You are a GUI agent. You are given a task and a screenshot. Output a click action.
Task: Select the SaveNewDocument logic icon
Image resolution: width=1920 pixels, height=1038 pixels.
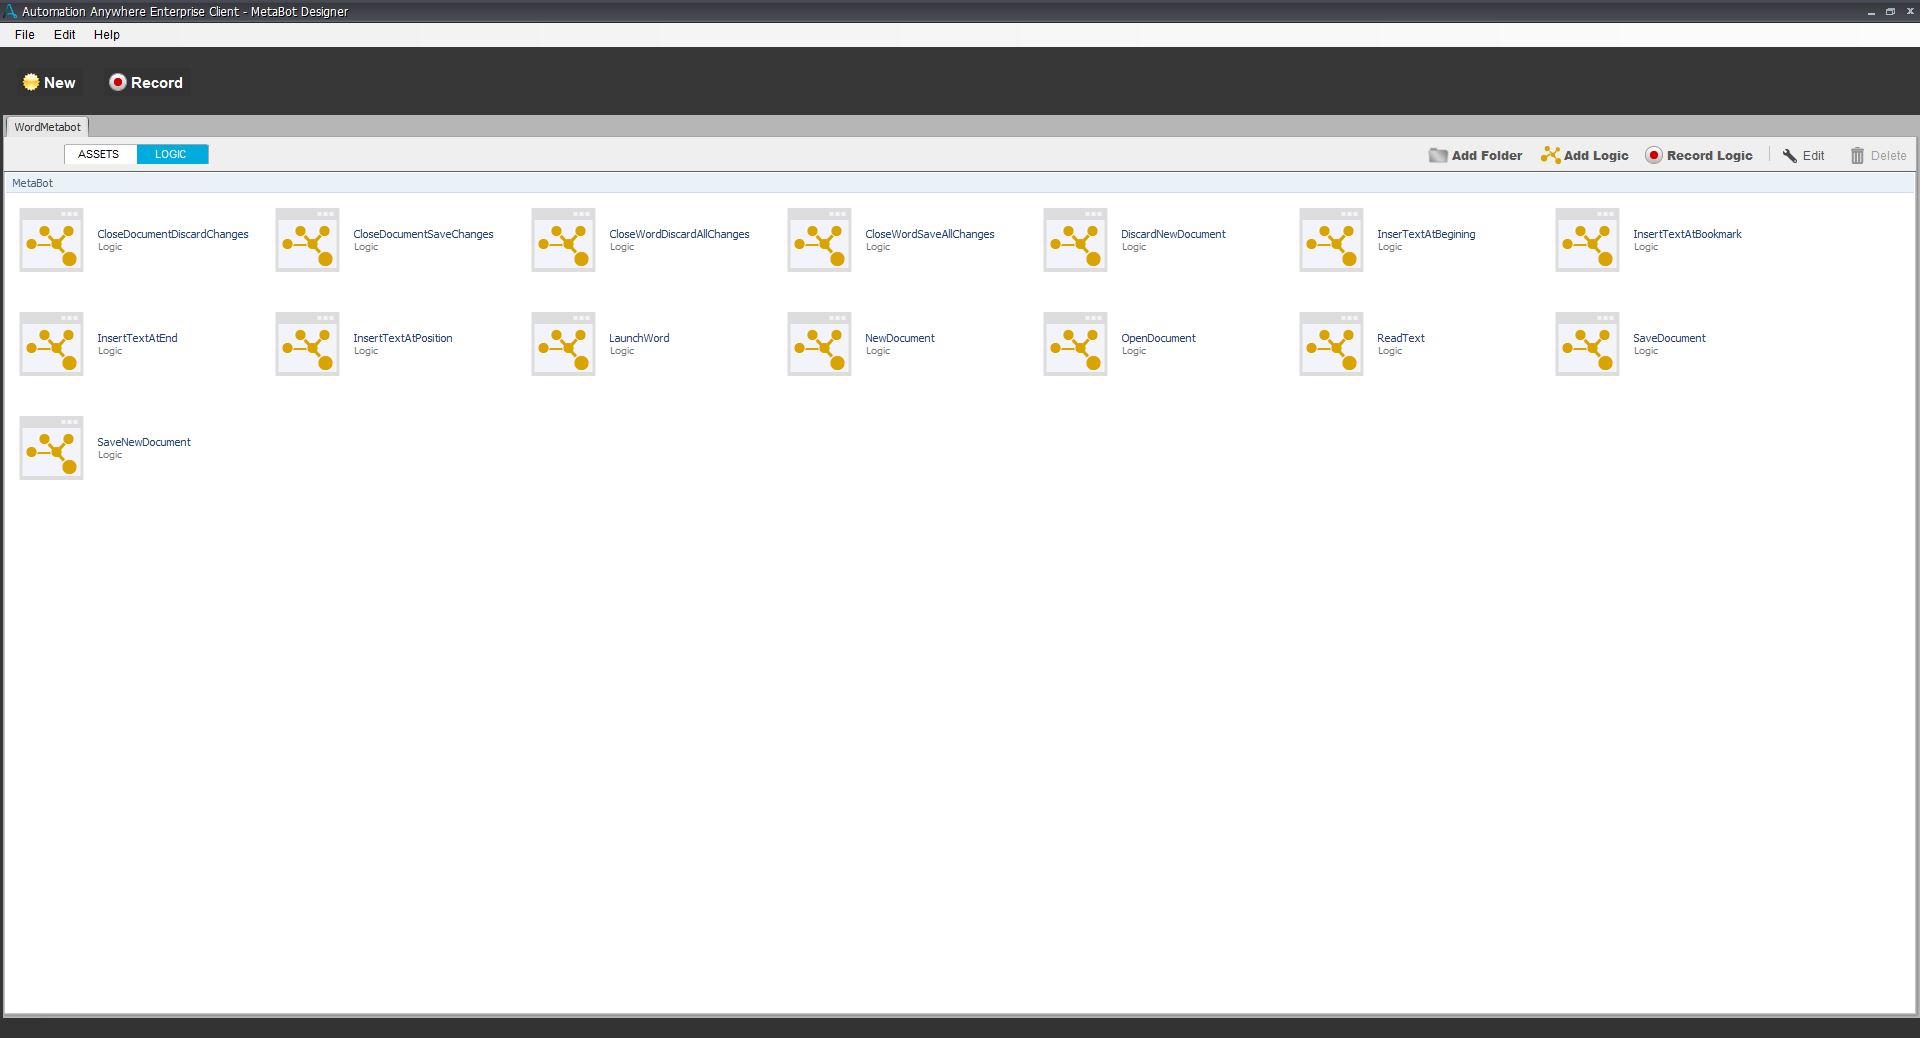pos(51,448)
